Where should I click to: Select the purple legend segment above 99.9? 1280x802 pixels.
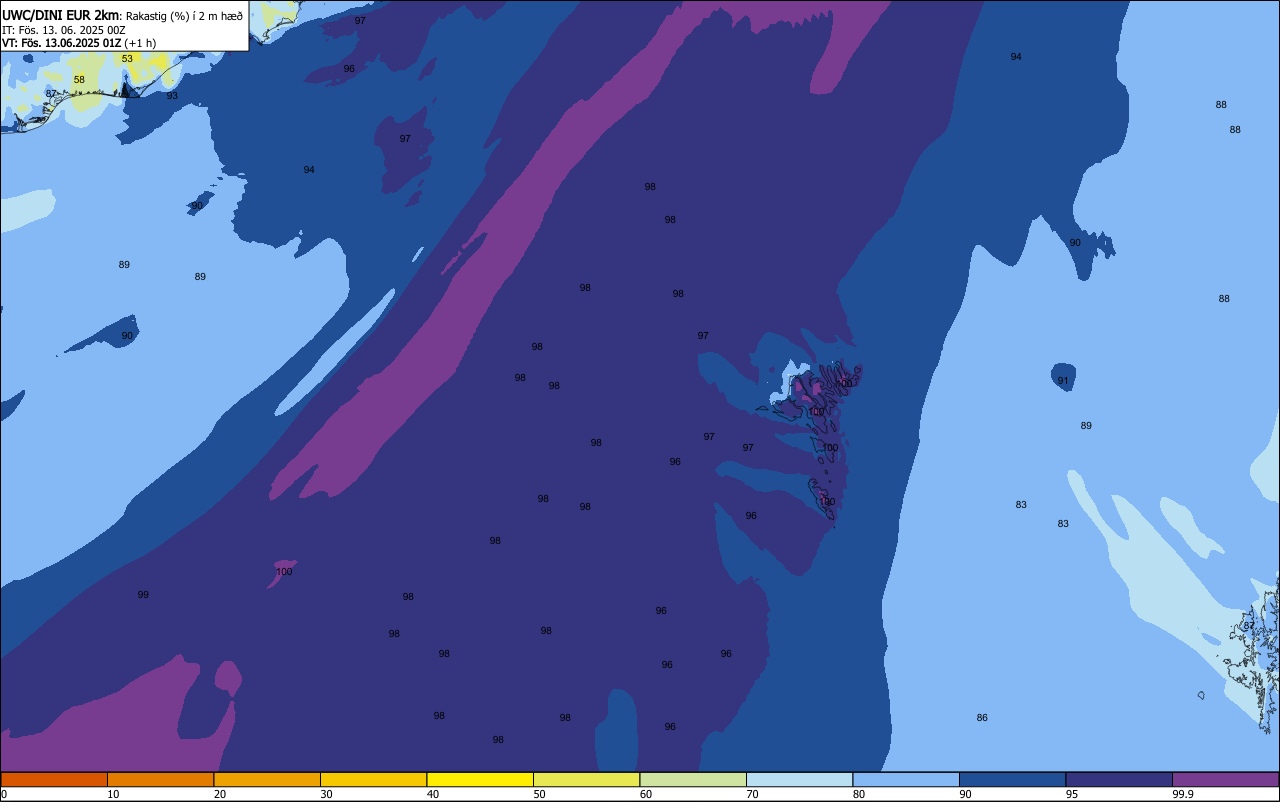point(1225,779)
